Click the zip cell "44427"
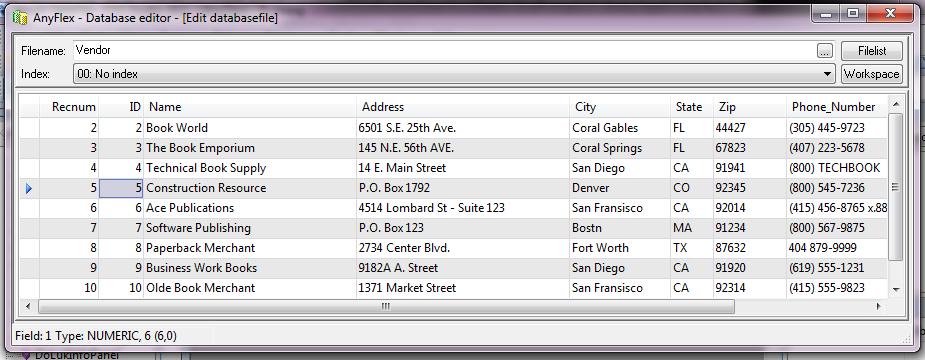The image size is (925, 360). (x=749, y=127)
